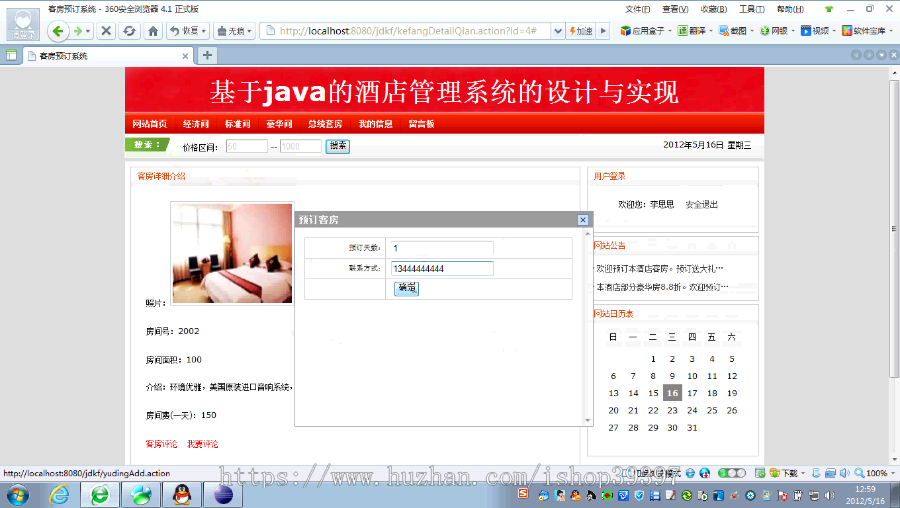Open the 总统套房 room category
This screenshot has height=508, width=900.
click(325, 124)
